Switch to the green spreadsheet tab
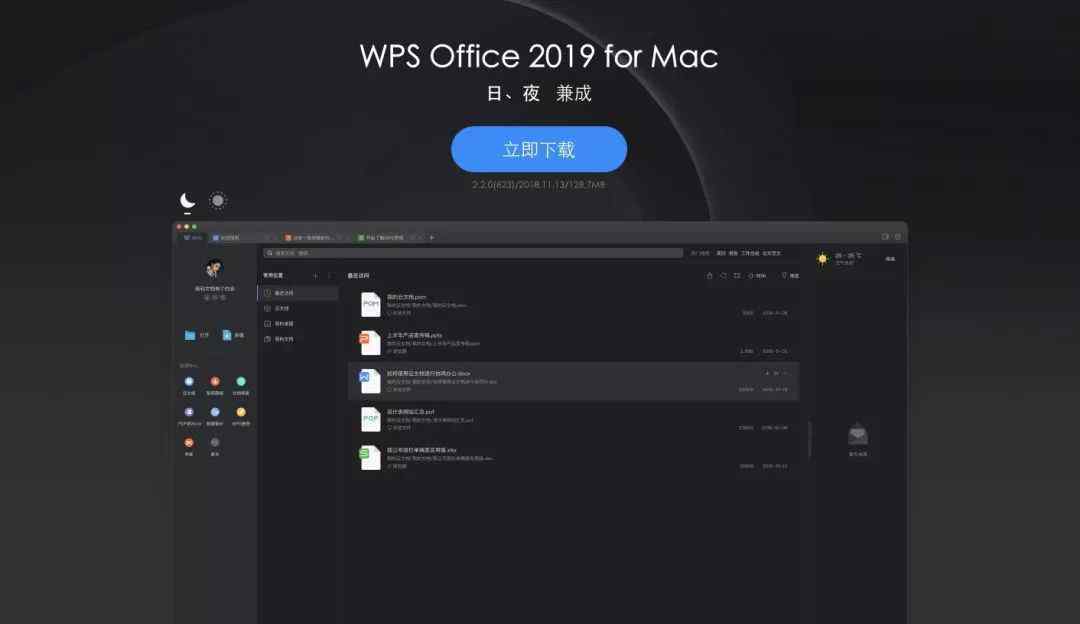The width and height of the screenshot is (1080, 624). click(386, 238)
